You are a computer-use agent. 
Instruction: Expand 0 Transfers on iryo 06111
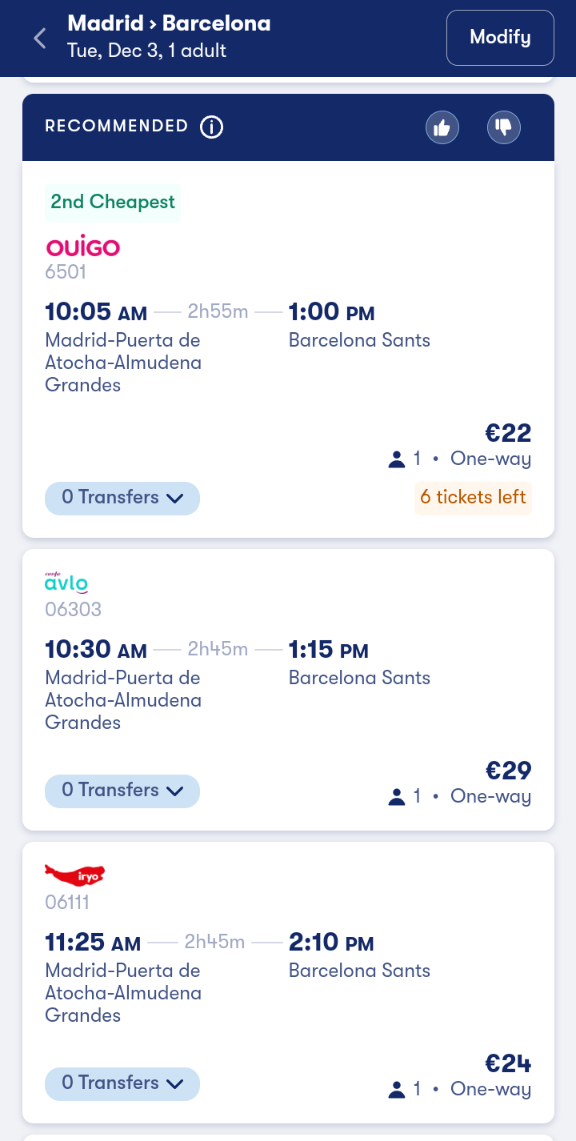(122, 1084)
